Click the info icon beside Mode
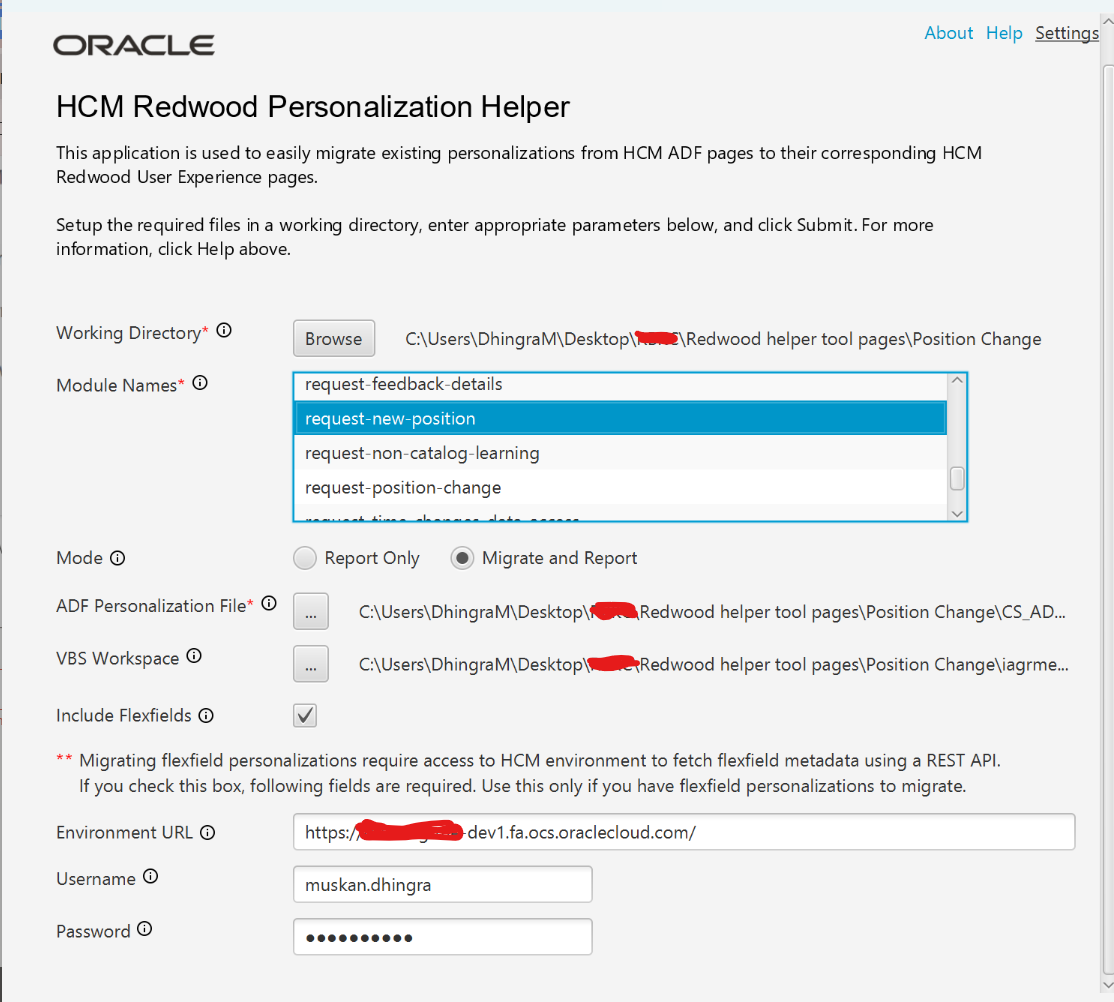1114x1002 pixels. click(118, 558)
